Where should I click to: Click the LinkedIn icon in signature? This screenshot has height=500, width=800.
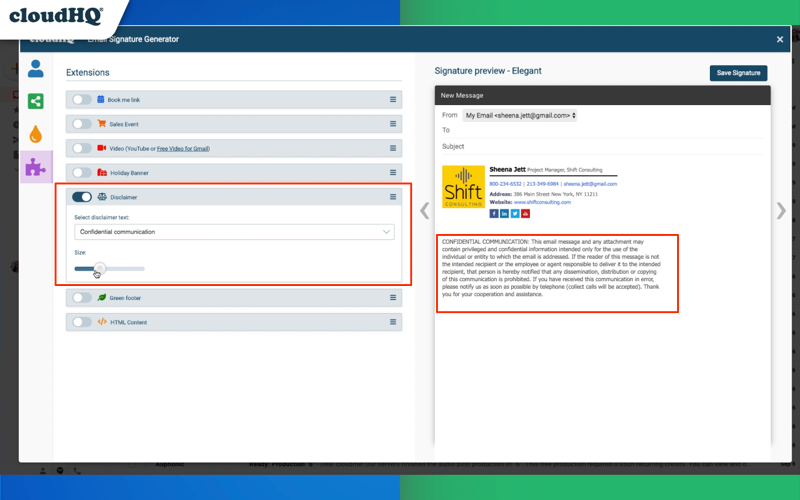[504, 214]
